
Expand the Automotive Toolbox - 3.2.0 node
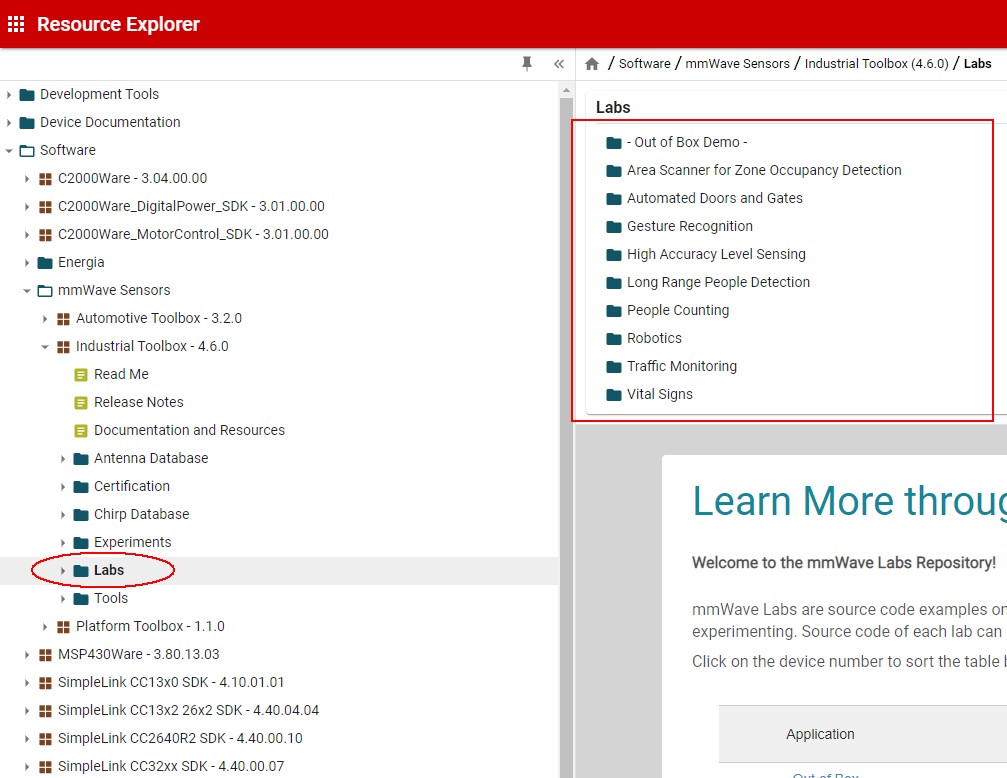pos(45,319)
